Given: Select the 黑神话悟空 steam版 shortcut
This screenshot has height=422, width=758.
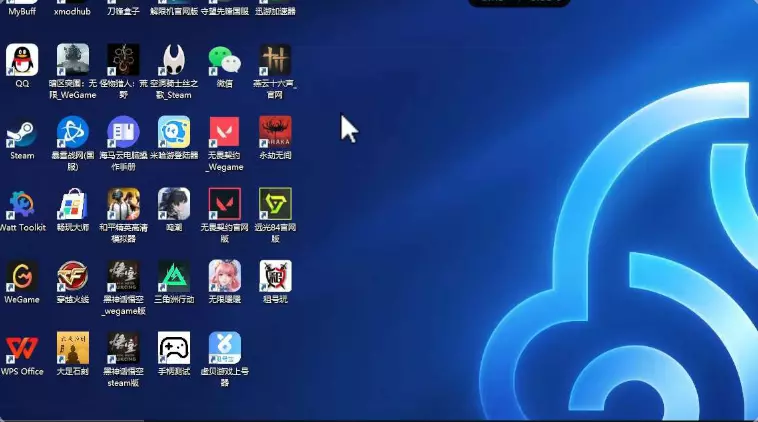Looking at the screenshot, I should [x=123, y=348].
